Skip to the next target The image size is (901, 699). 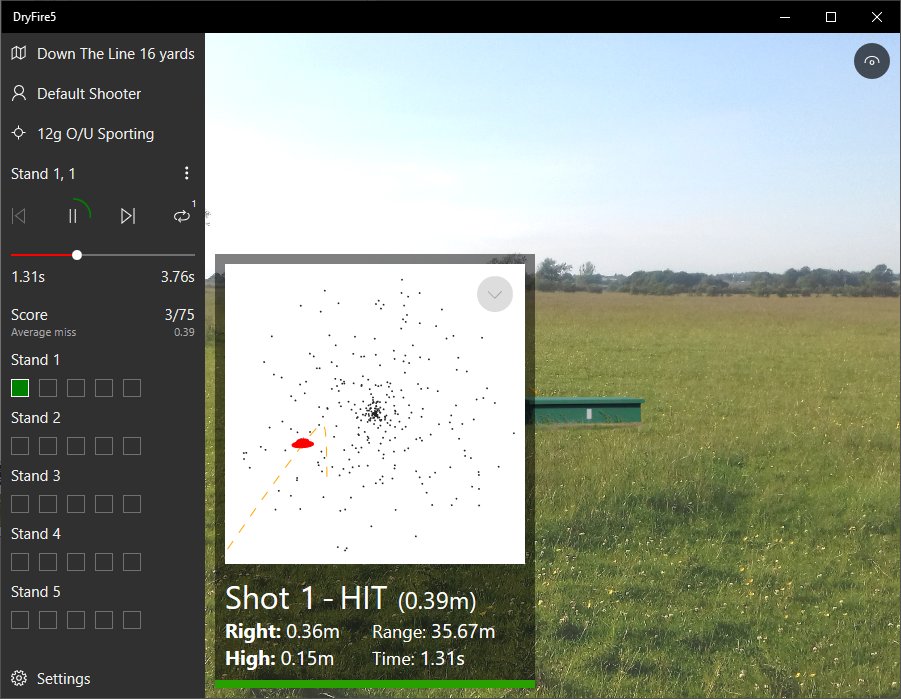[128, 216]
